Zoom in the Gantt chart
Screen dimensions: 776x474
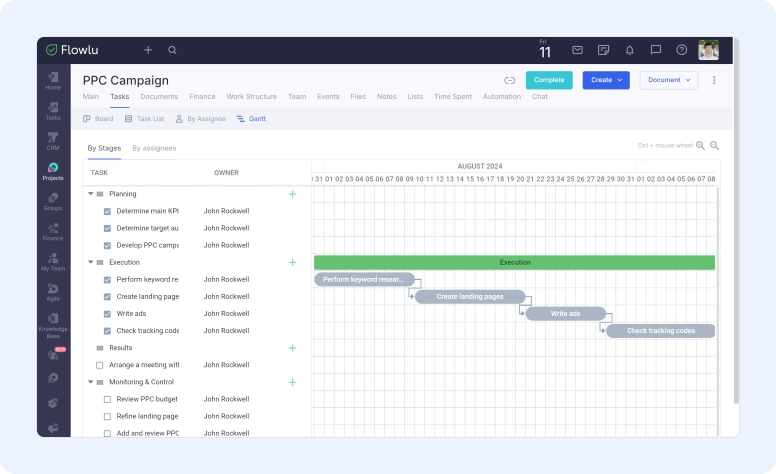(700, 145)
